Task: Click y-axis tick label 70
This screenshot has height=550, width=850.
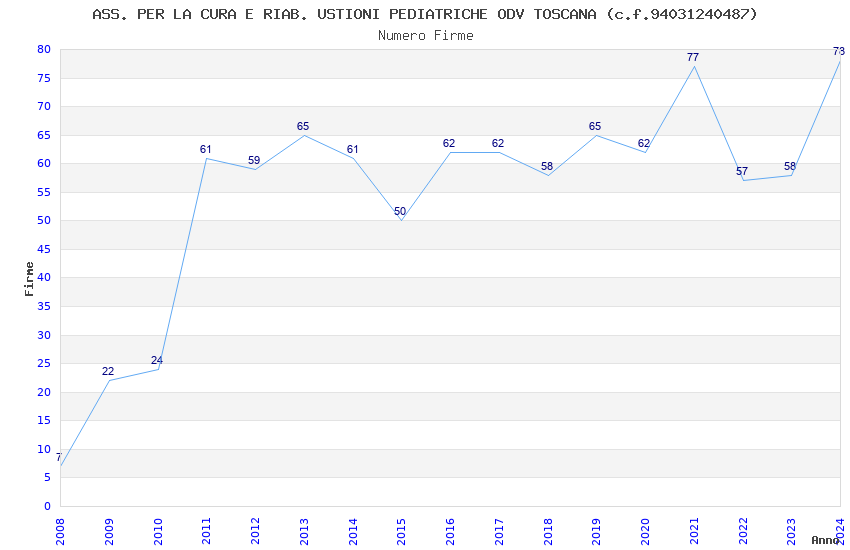Action: 44,106
